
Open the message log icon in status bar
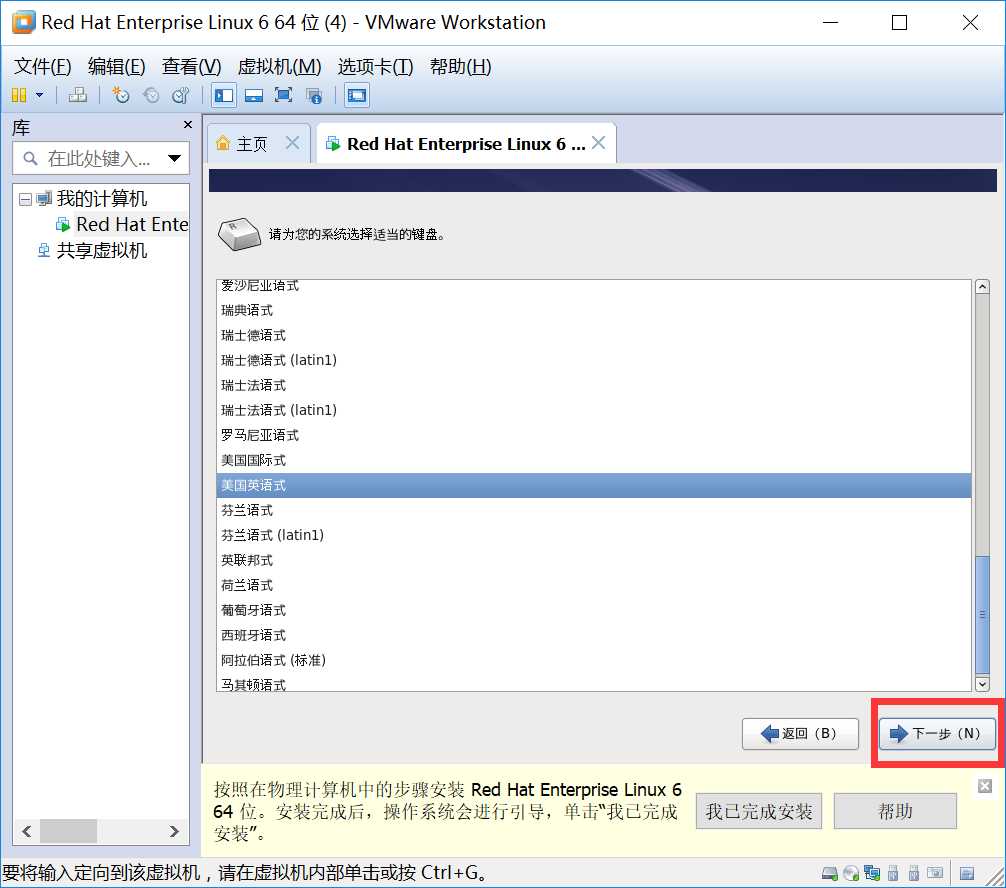[967, 873]
